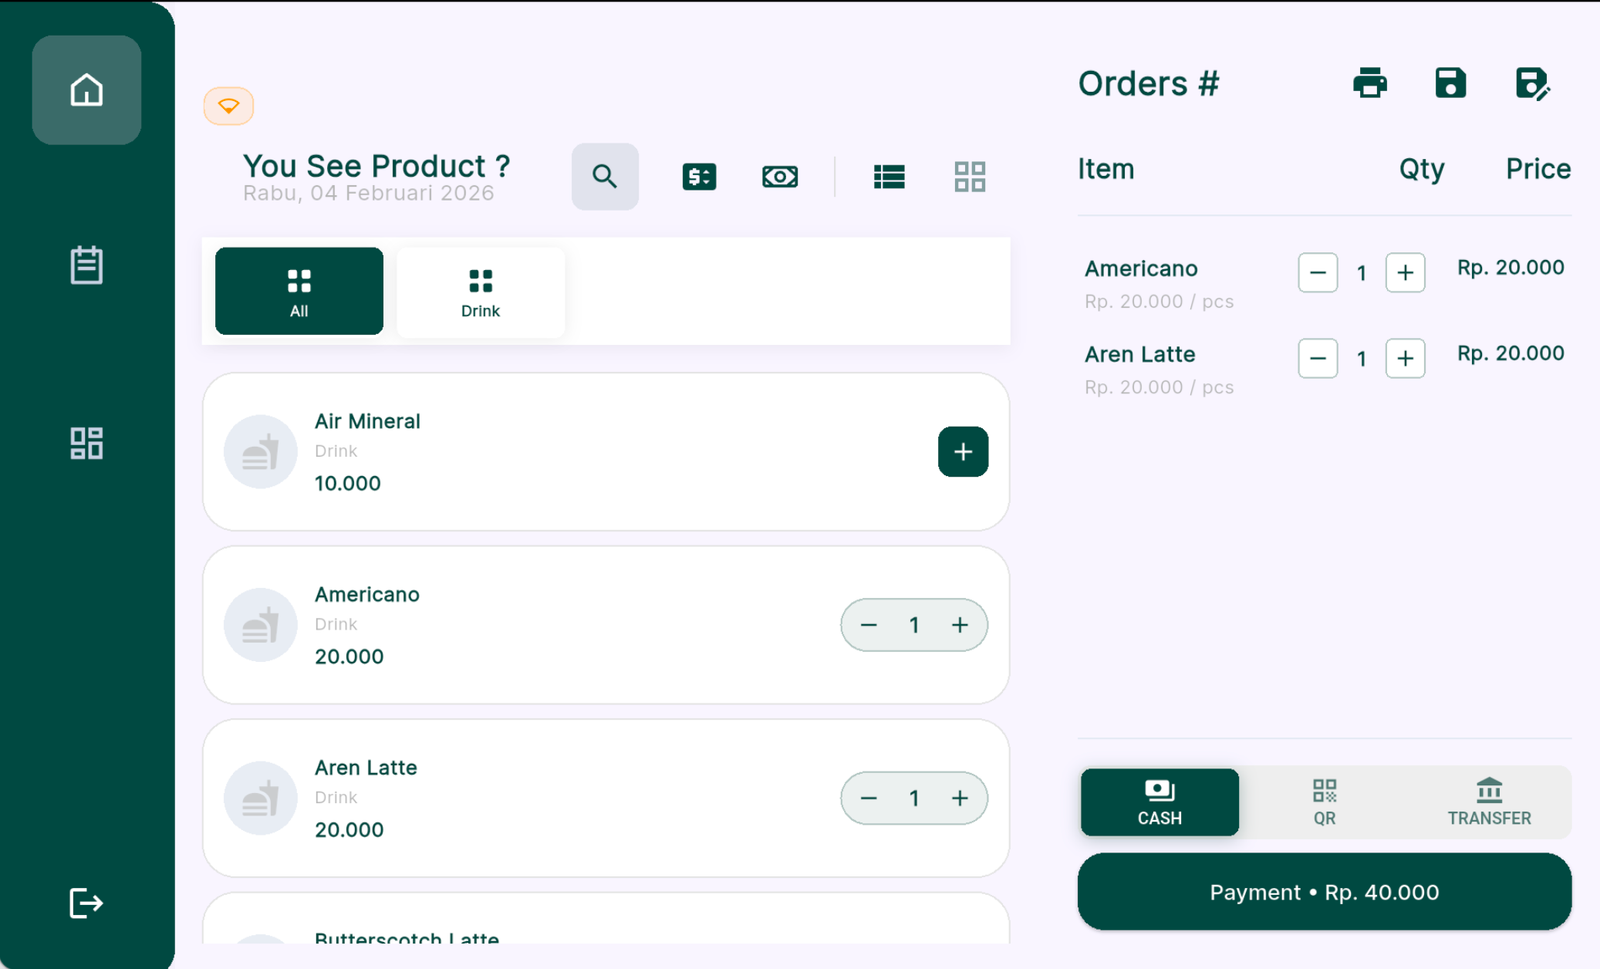
Task: Show All product categories
Action: pyautogui.click(x=299, y=291)
